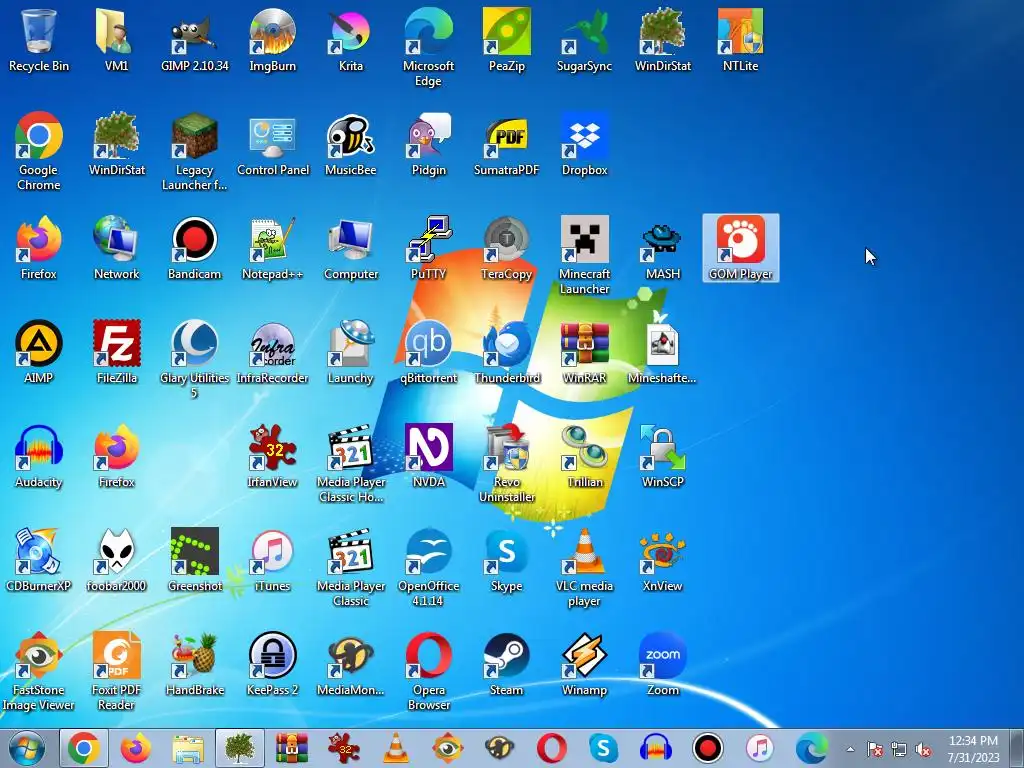Viewport: 1024px width, 768px height.
Task: Select the Trillian desktop shortcut
Action: [x=584, y=456]
